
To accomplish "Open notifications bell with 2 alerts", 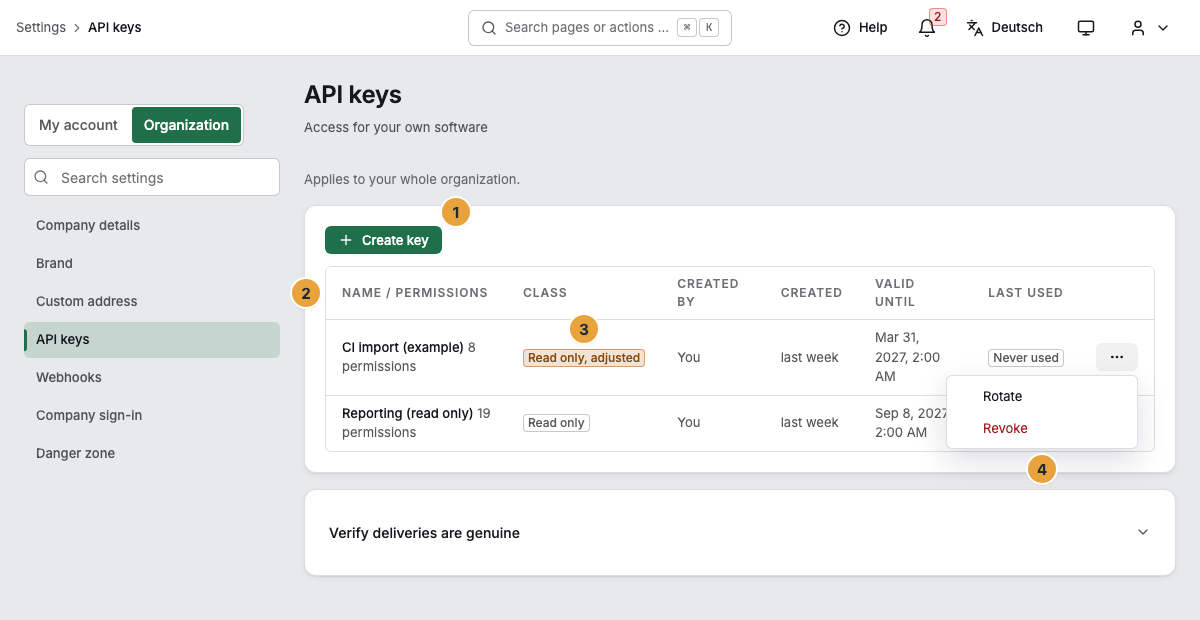I will 927,28.
